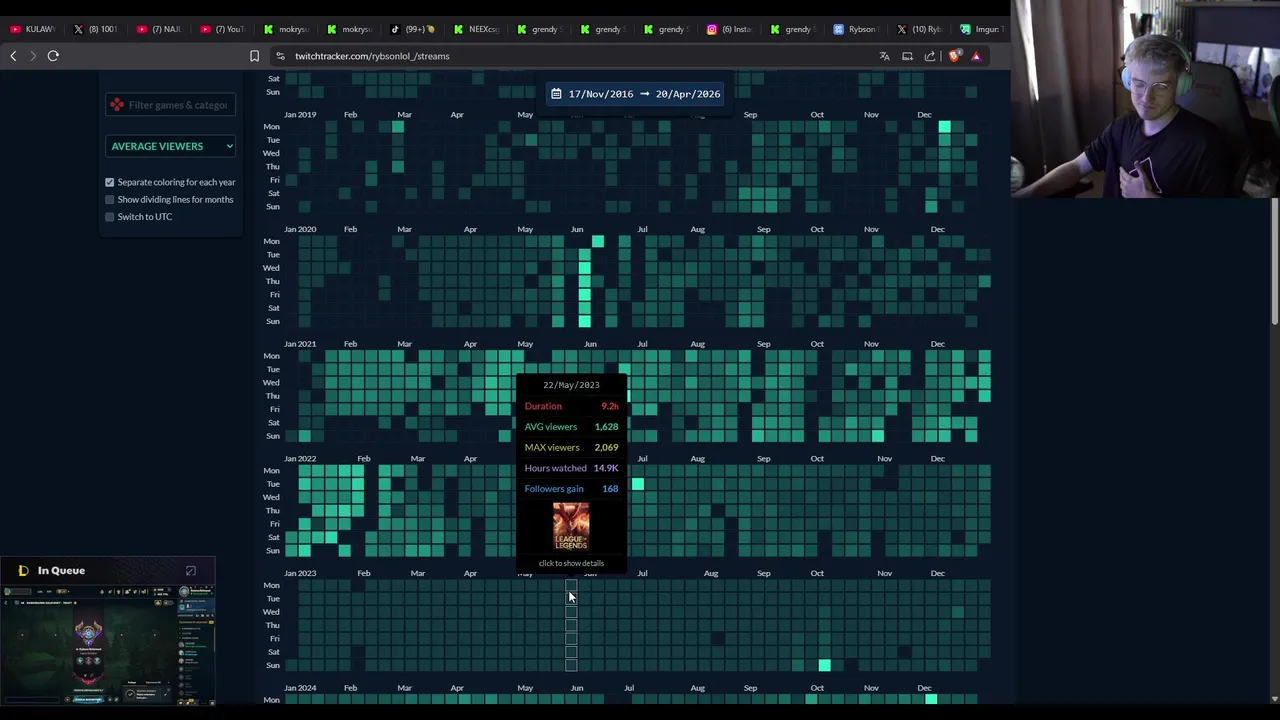Switch to the X tab labeled (10) Ryb
This screenshot has height=720, width=1280.
919,29
